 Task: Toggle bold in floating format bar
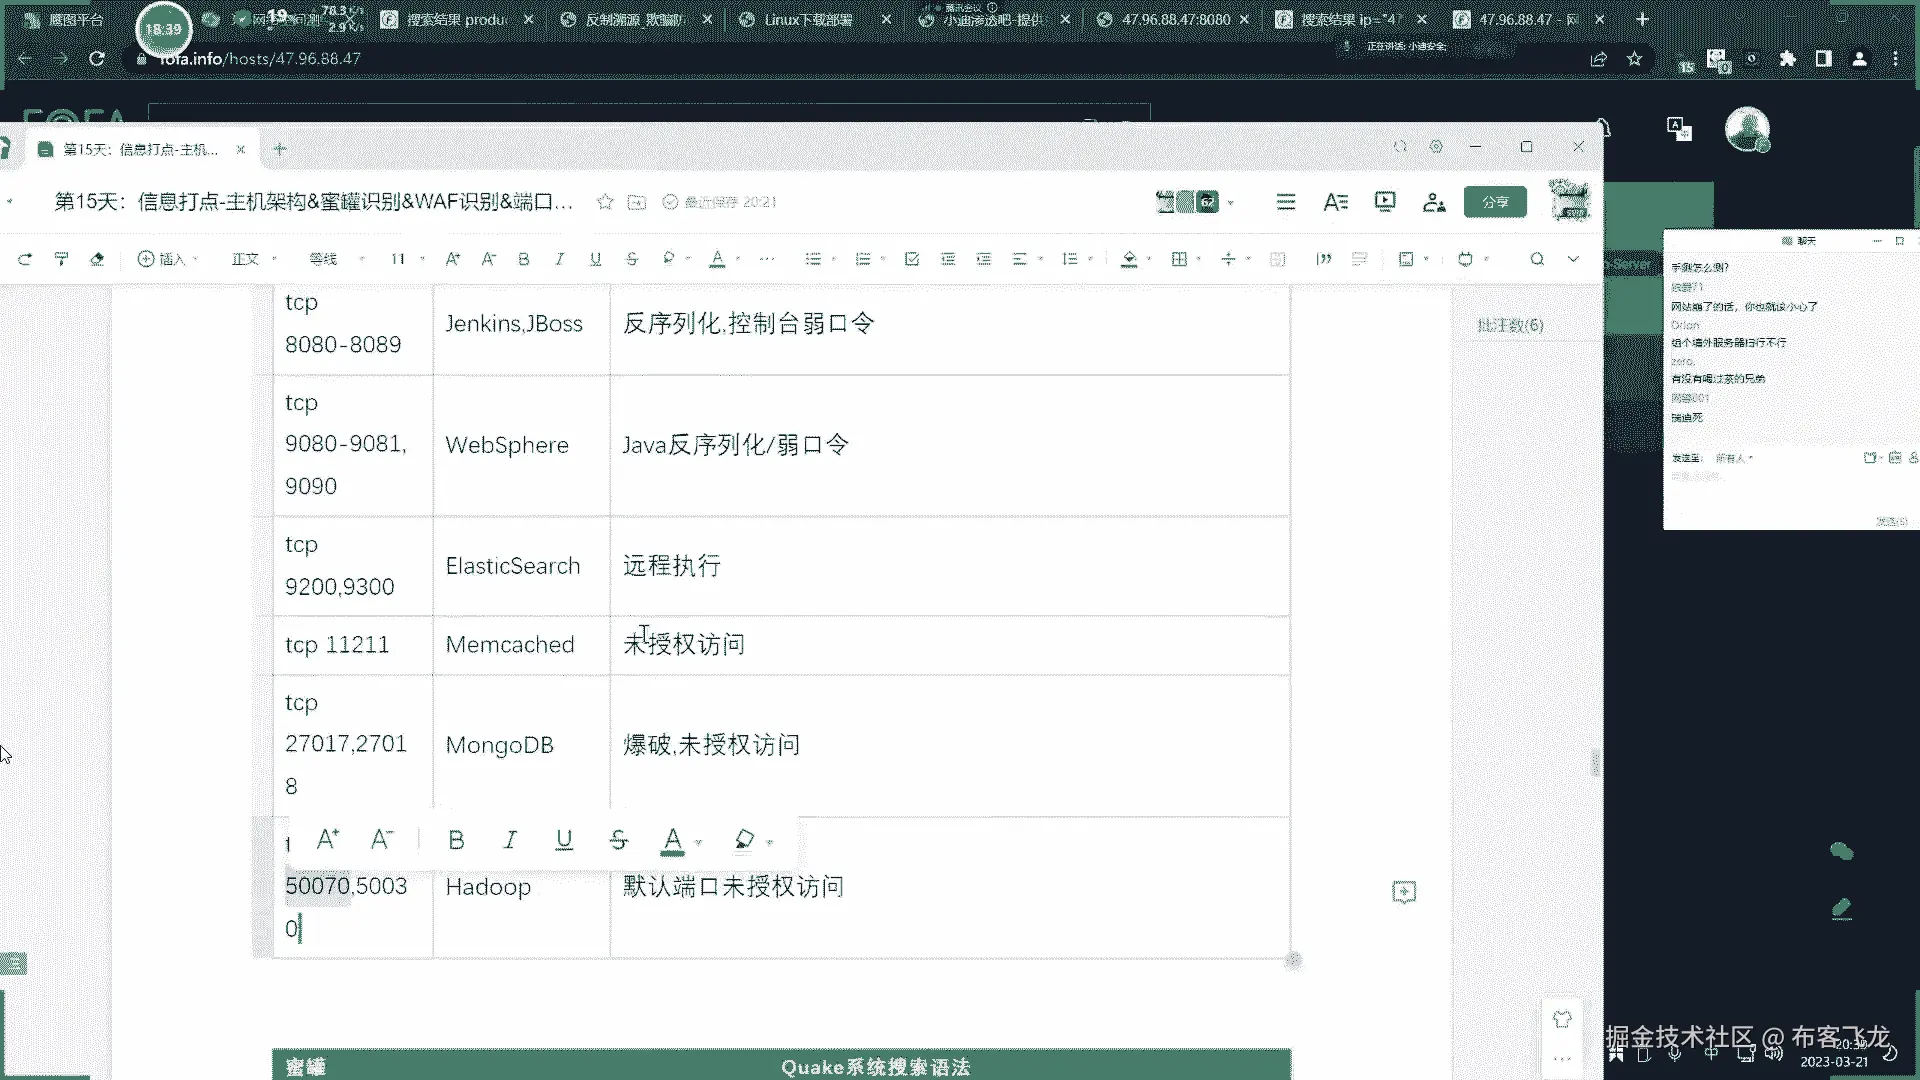tap(456, 840)
